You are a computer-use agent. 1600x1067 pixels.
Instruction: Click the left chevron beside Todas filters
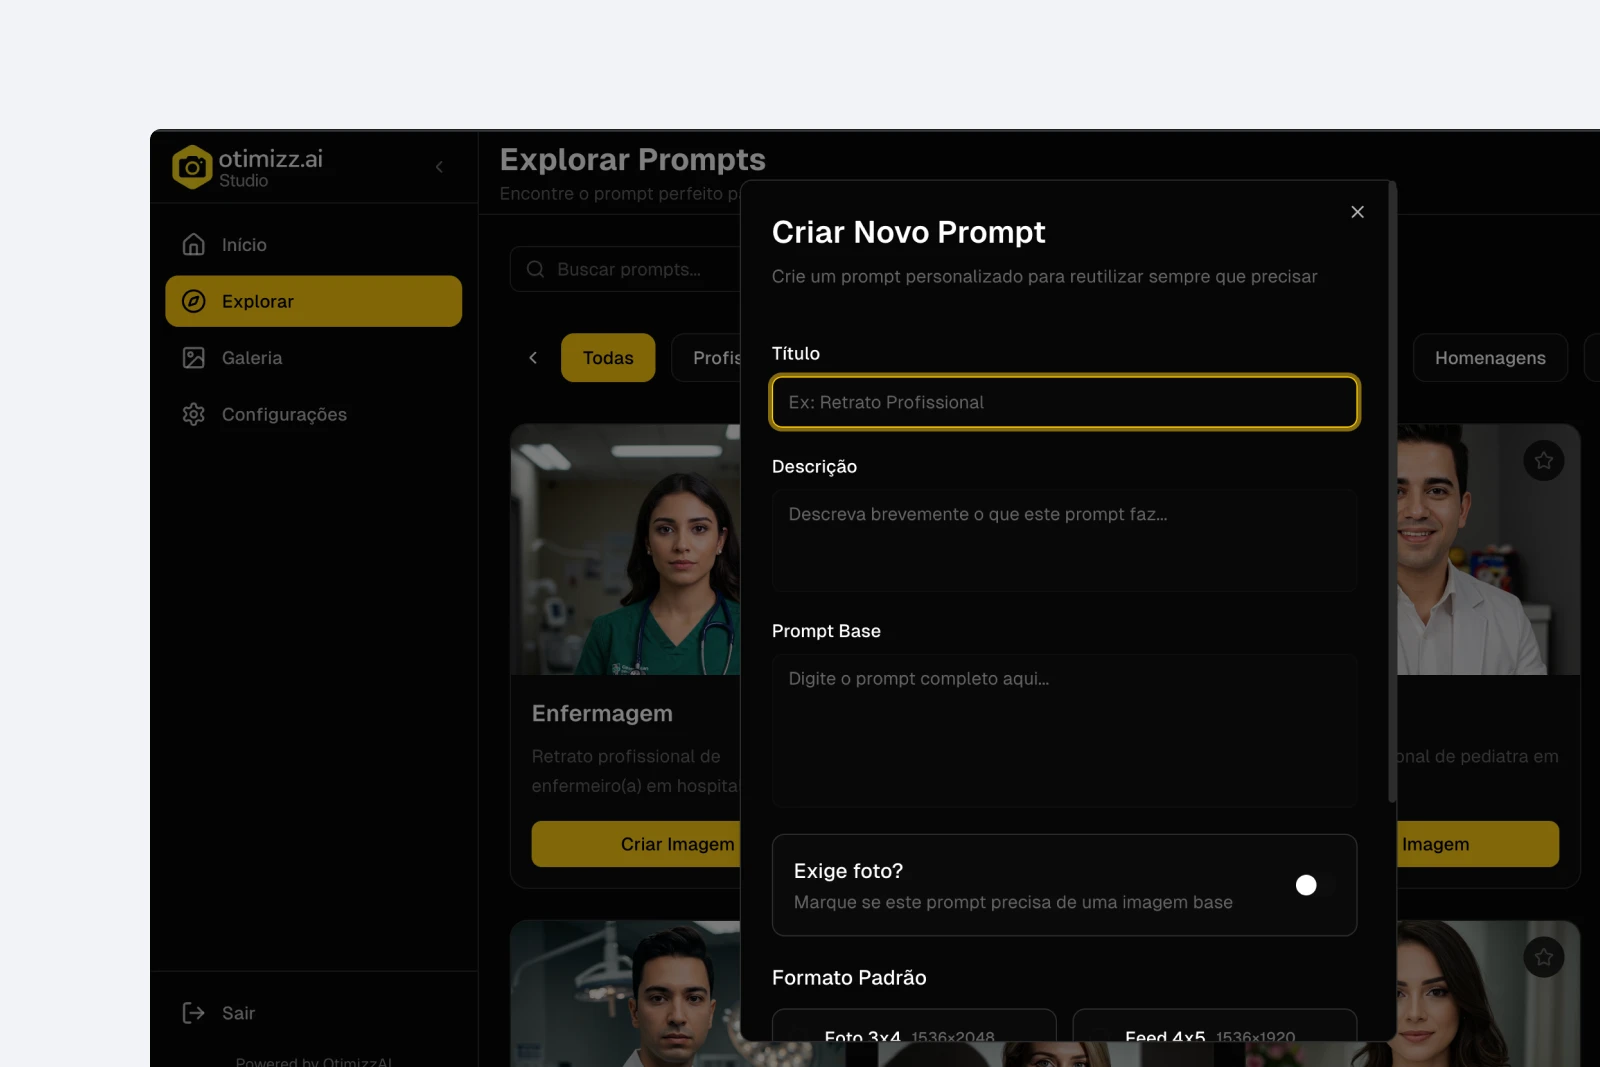(532, 357)
